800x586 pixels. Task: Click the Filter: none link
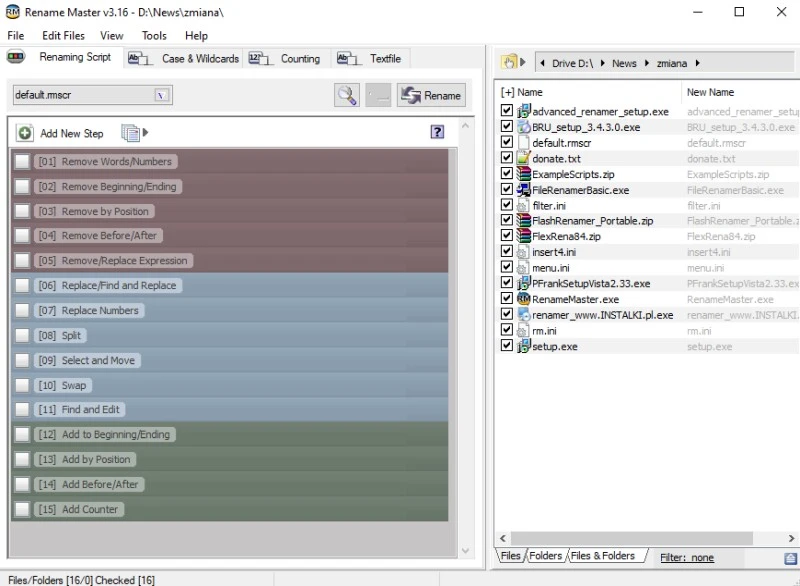[x=686, y=558]
